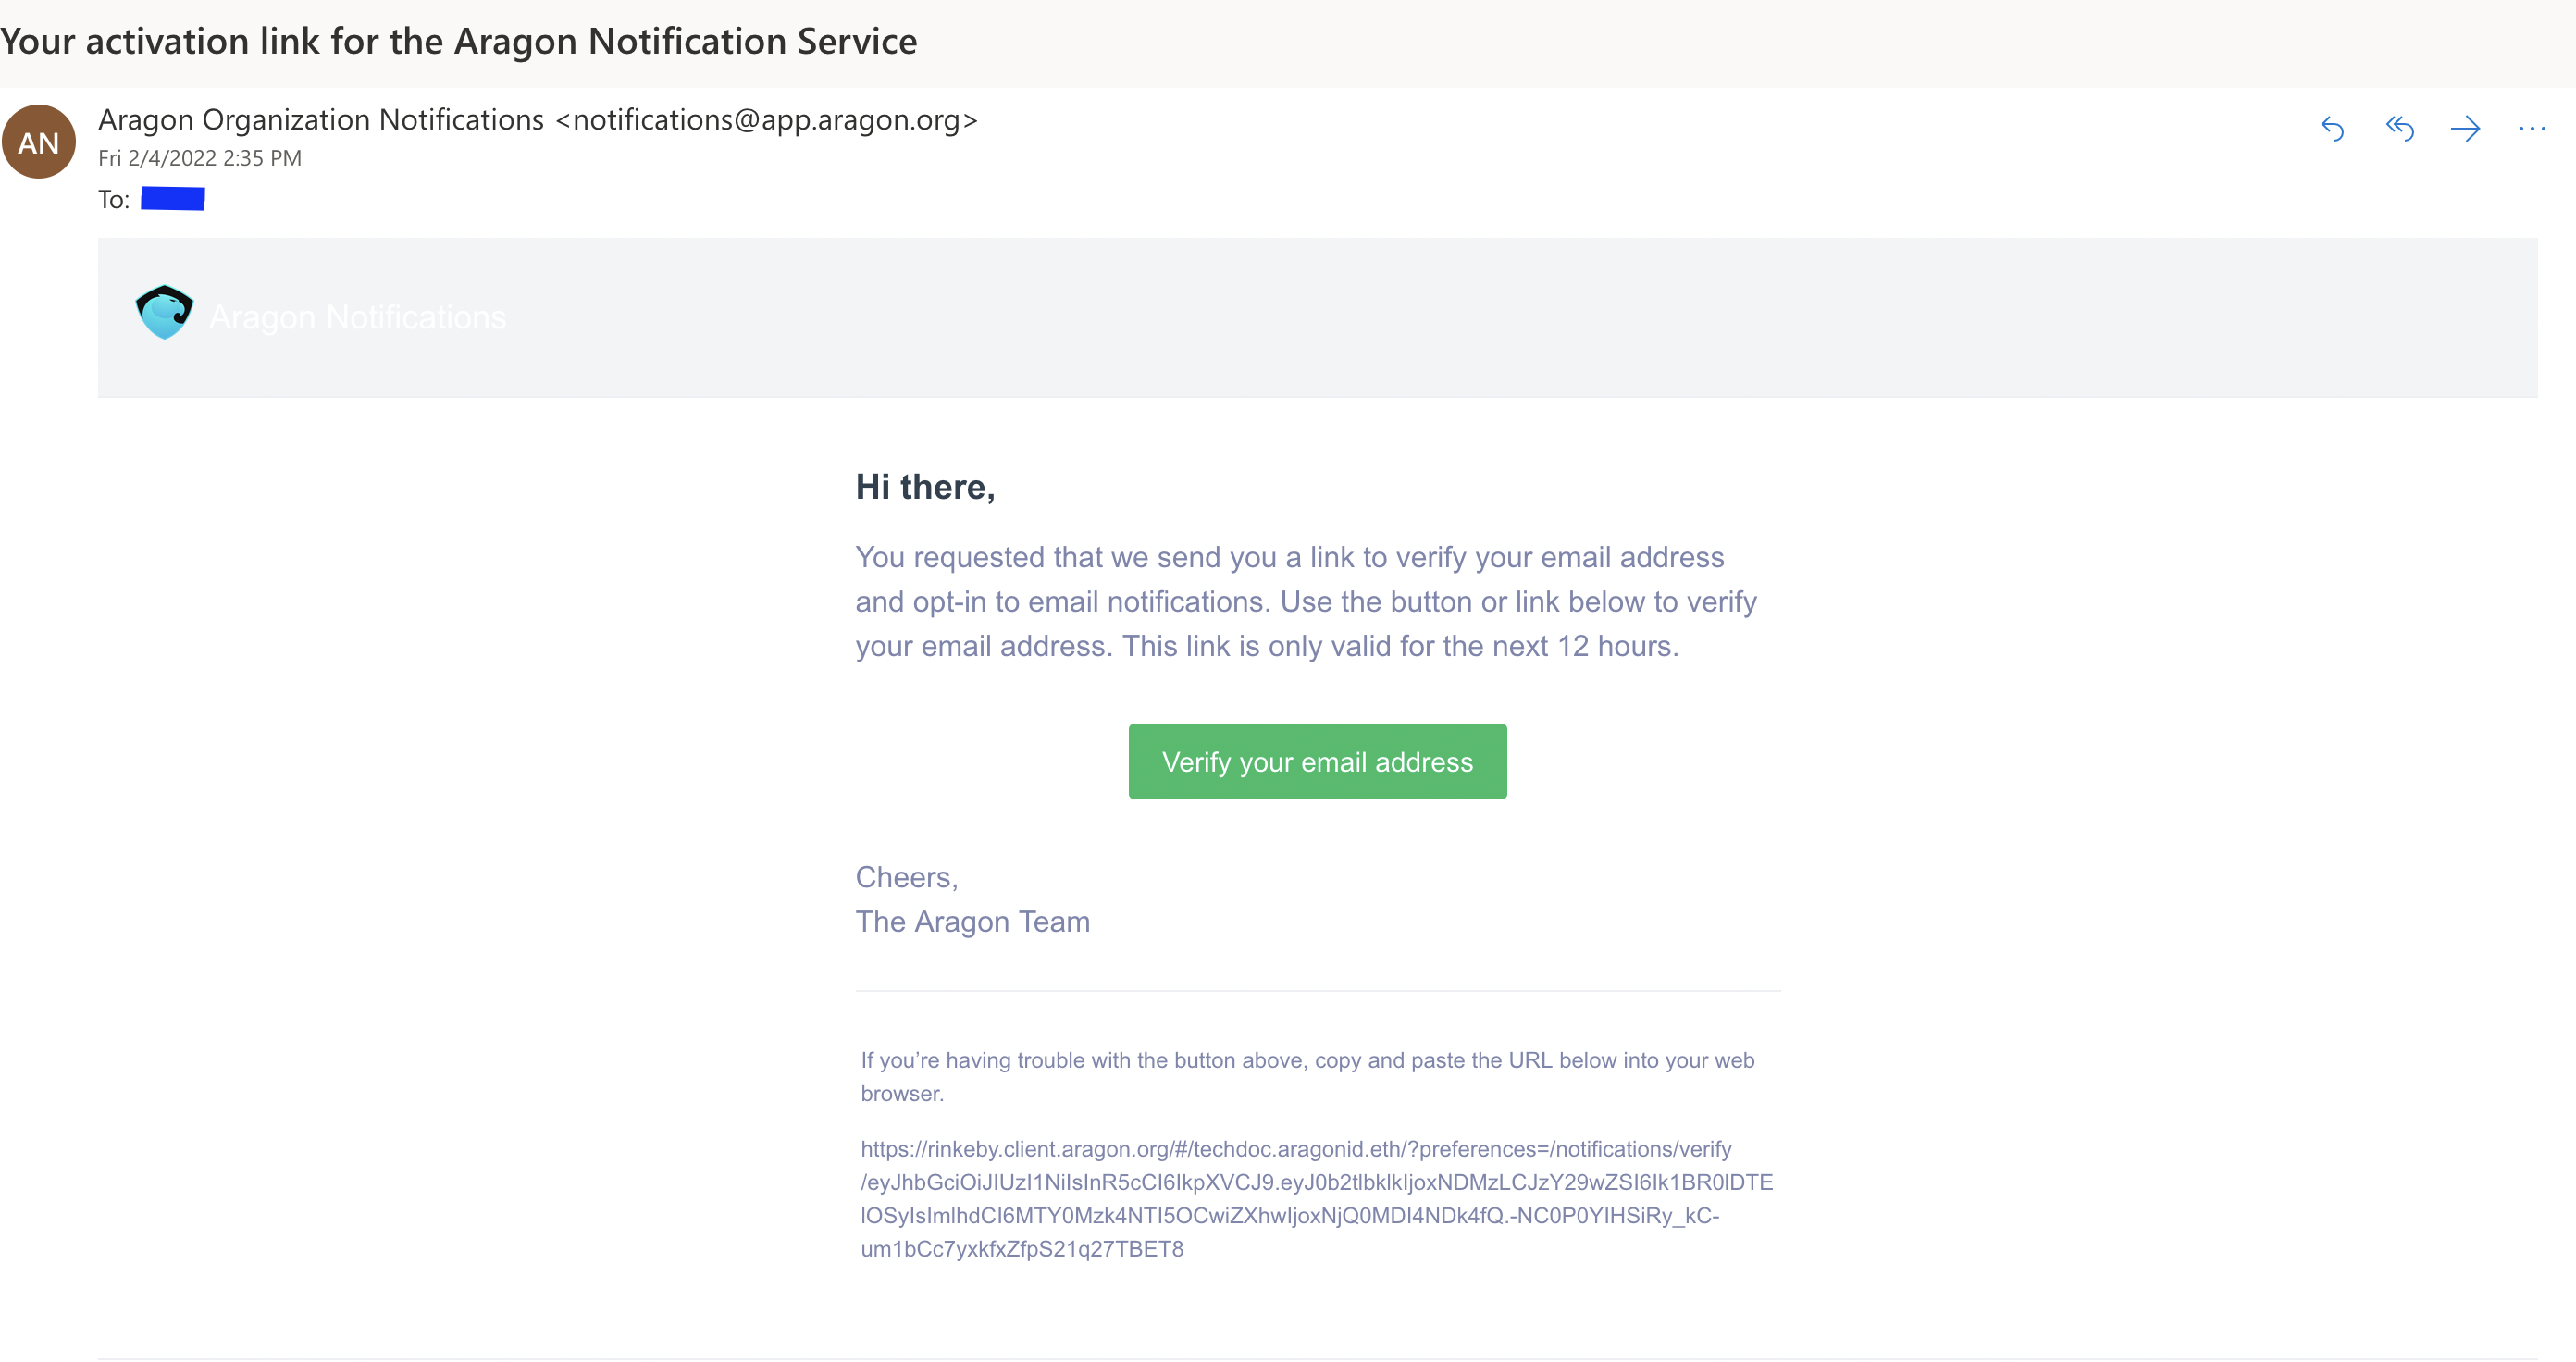Click the Fri 2/4/2022 2:35 PM timestamp
The width and height of the screenshot is (2576, 1362).
click(200, 158)
